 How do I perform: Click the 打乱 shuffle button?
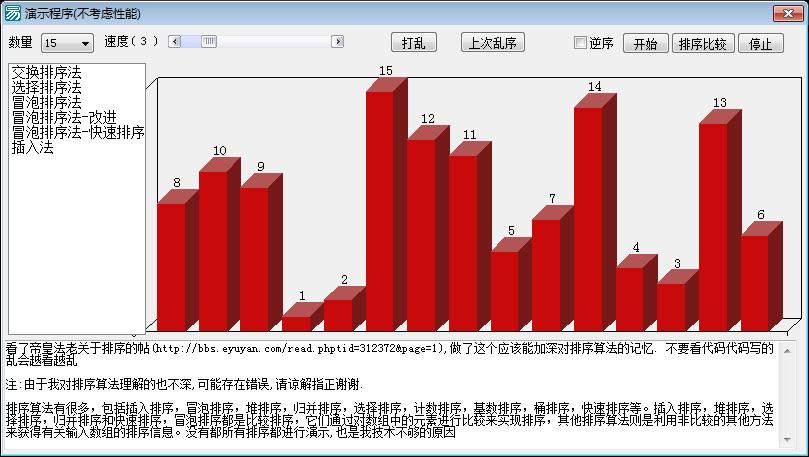point(413,43)
